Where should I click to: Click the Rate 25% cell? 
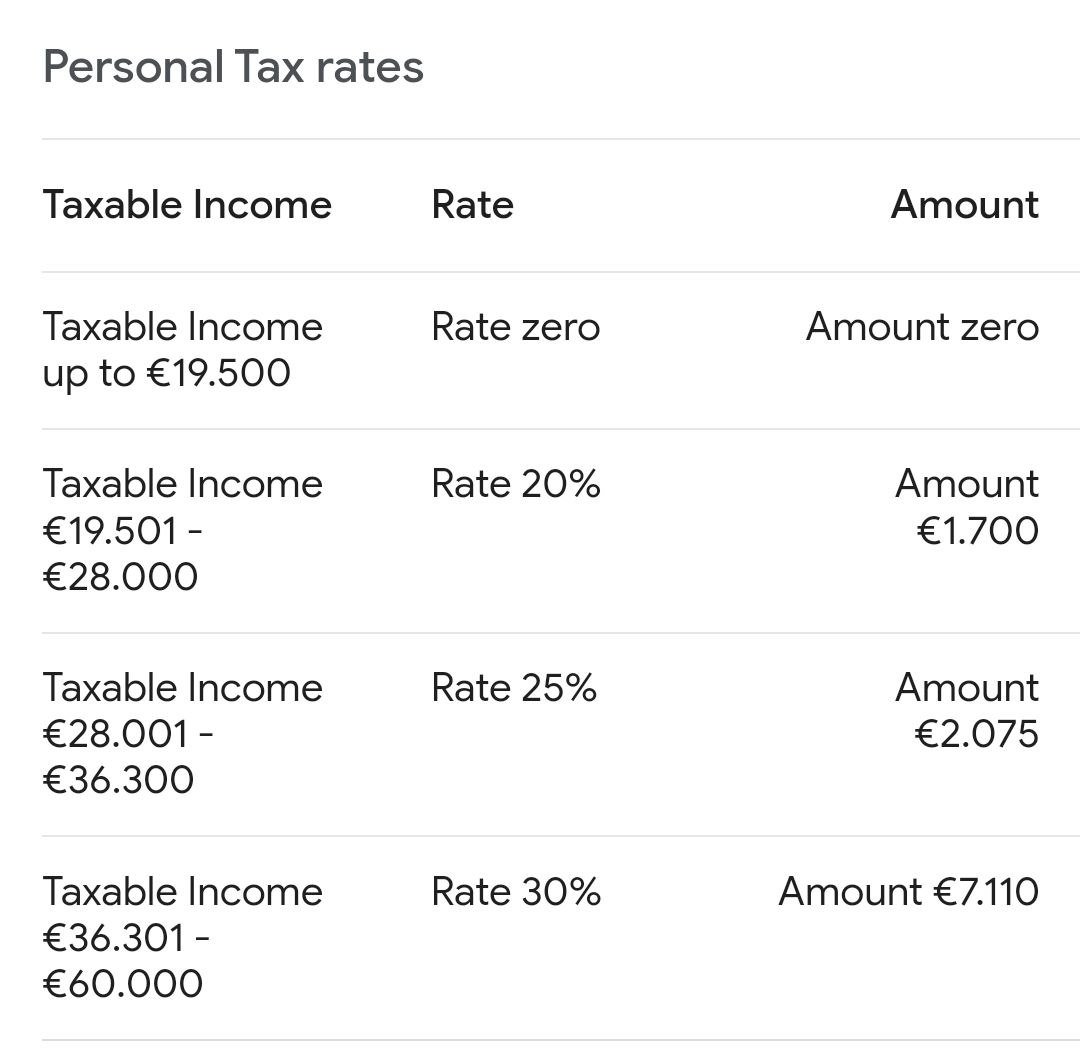coord(513,688)
